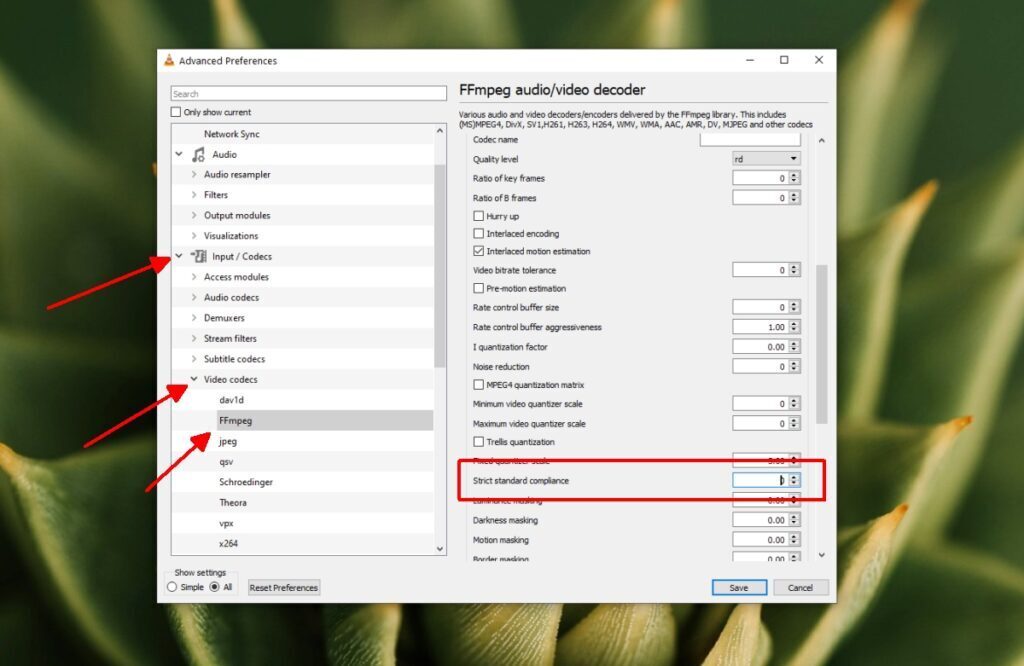Image resolution: width=1024 pixels, height=666 pixels.
Task: Increase Ratio of B frames with the up stepper
Action: click(796, 193)
